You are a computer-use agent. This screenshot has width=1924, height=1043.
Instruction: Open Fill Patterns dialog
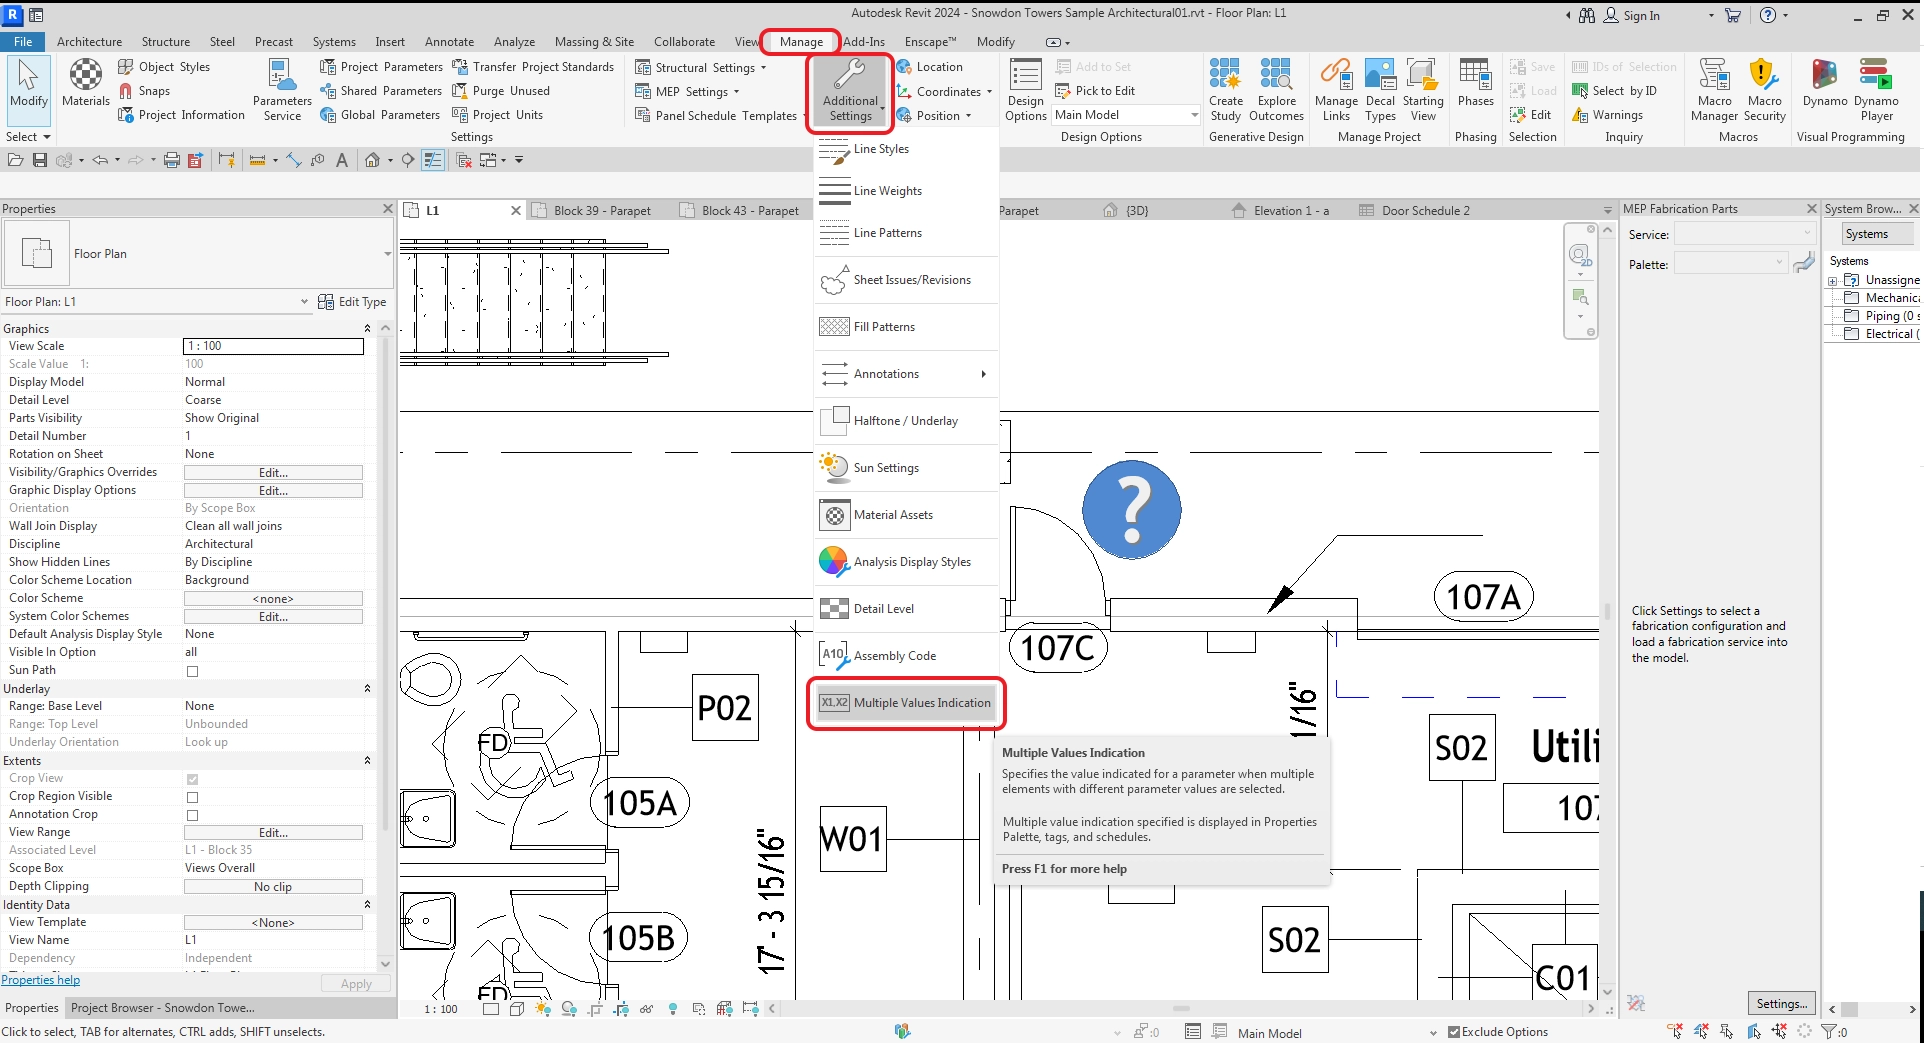(906, 327)
